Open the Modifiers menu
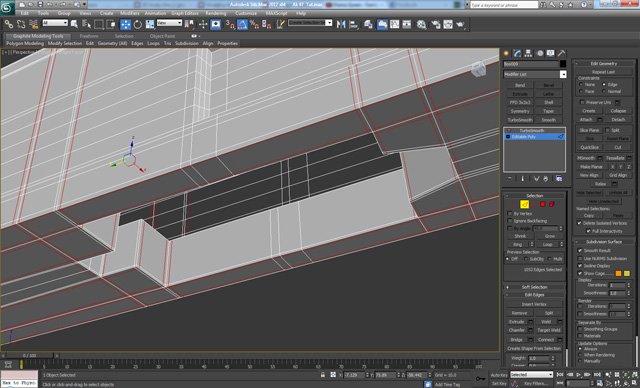This screenshot has height=388, width=640. [130, 13]
